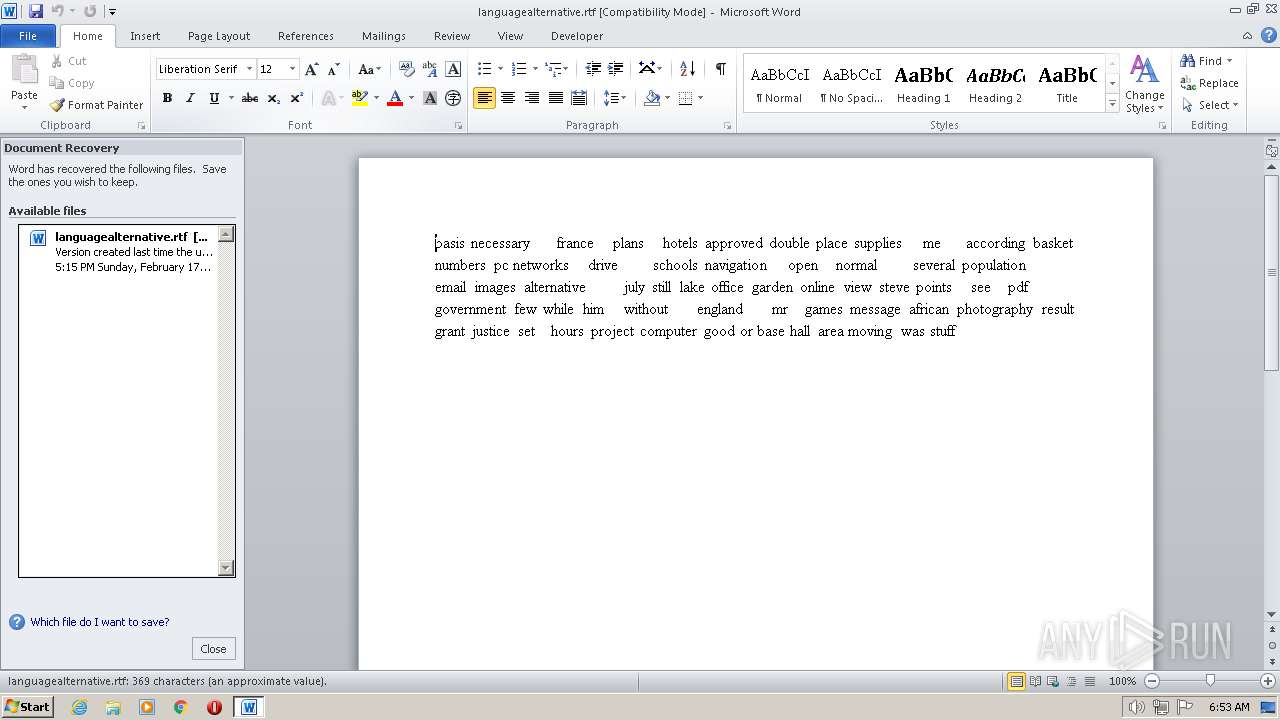Toggle Italic formatting
1280x720 pixels.
190,98
